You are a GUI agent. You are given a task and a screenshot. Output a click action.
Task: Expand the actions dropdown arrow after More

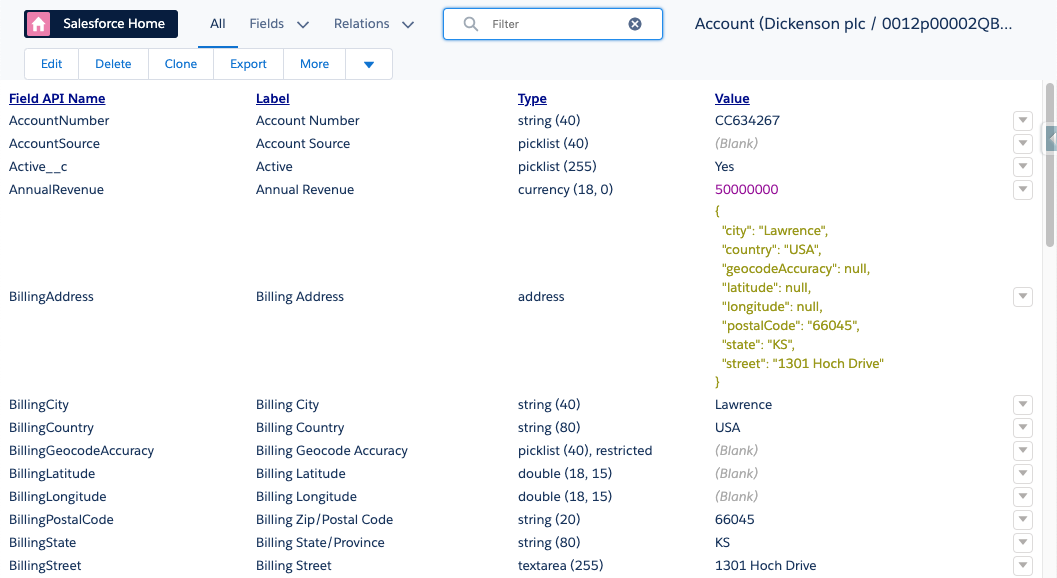[369, 64]
